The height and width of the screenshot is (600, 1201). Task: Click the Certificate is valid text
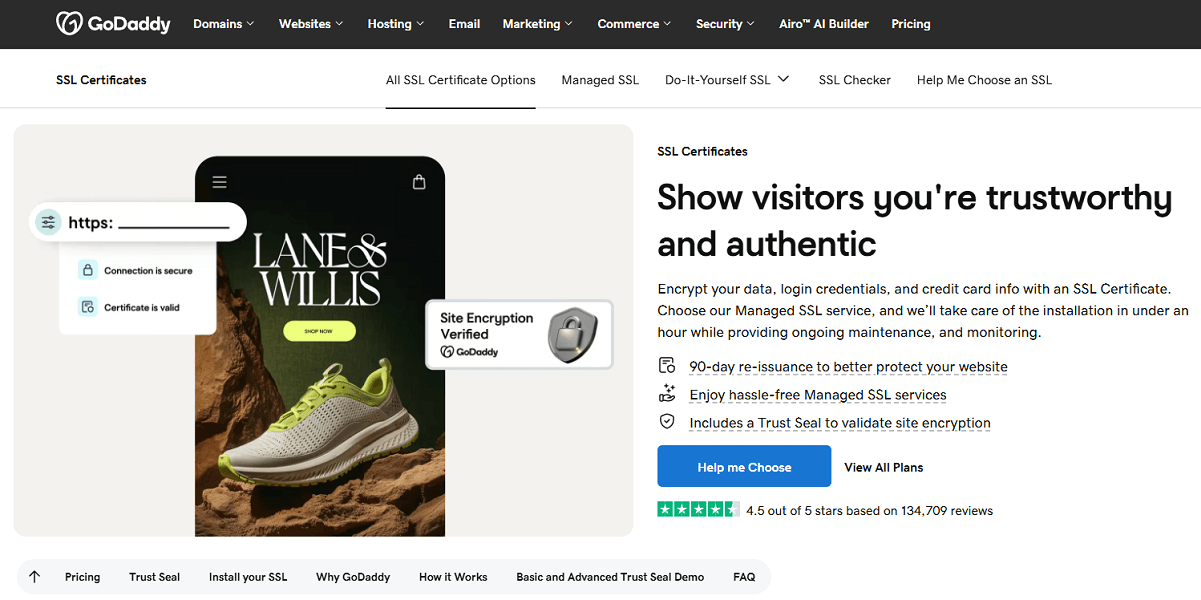[142, 307]
